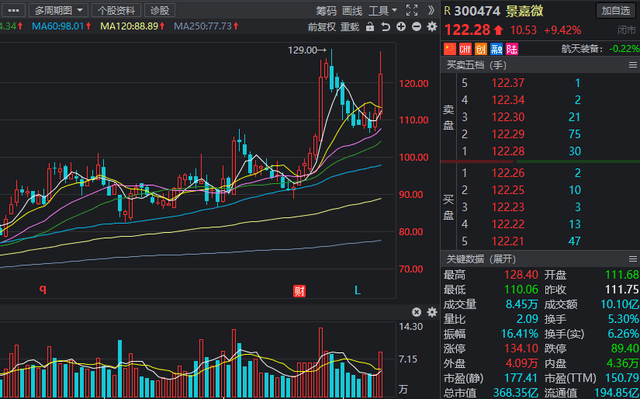640x399 pixels.
Task: Open 关键数据 panel menu icon
Action: [633, 259]
